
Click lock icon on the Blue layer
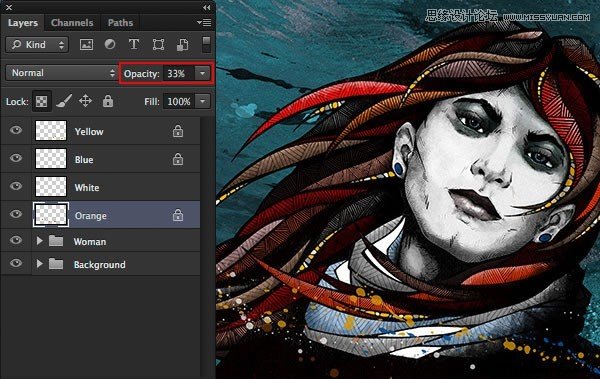[178, 159]
